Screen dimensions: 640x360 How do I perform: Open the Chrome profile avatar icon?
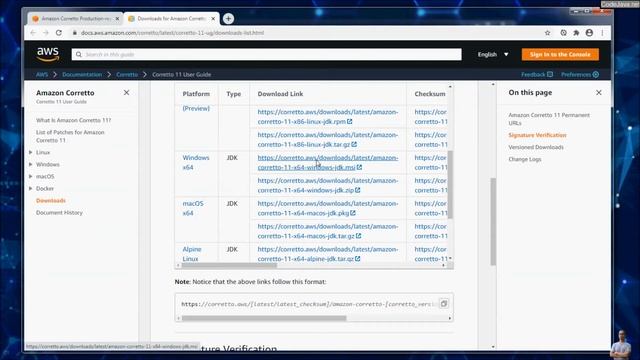point(589,33)
